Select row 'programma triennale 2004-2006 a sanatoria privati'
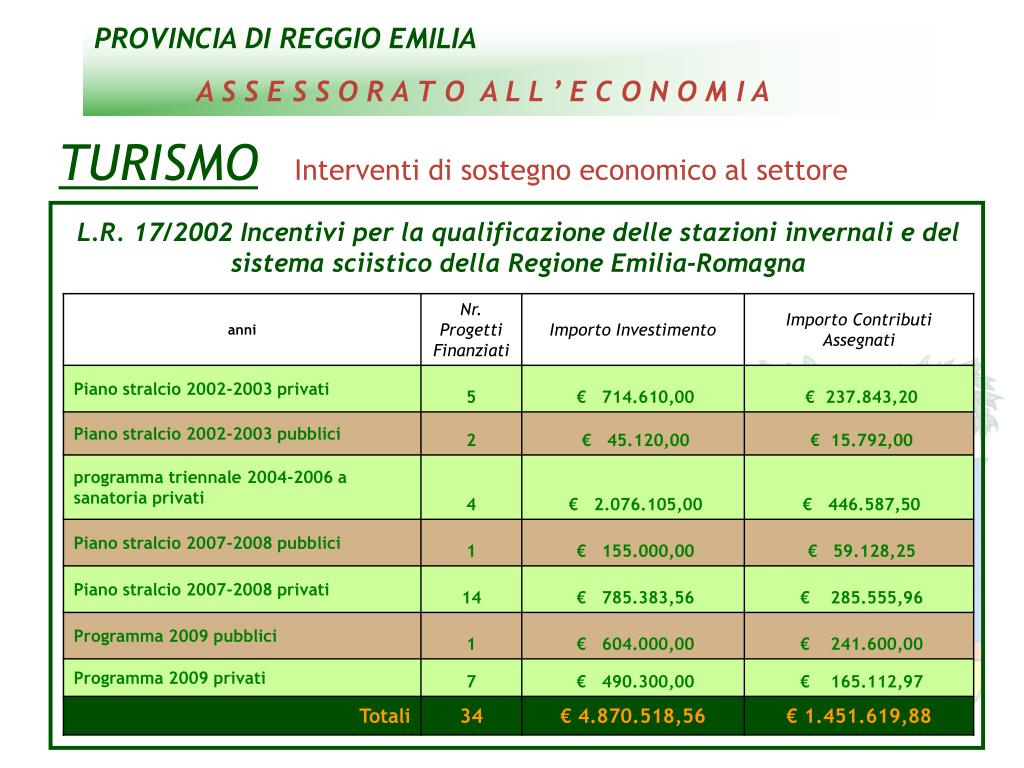1024x768 pixels. pyautogui.click(x=518, y=487)
